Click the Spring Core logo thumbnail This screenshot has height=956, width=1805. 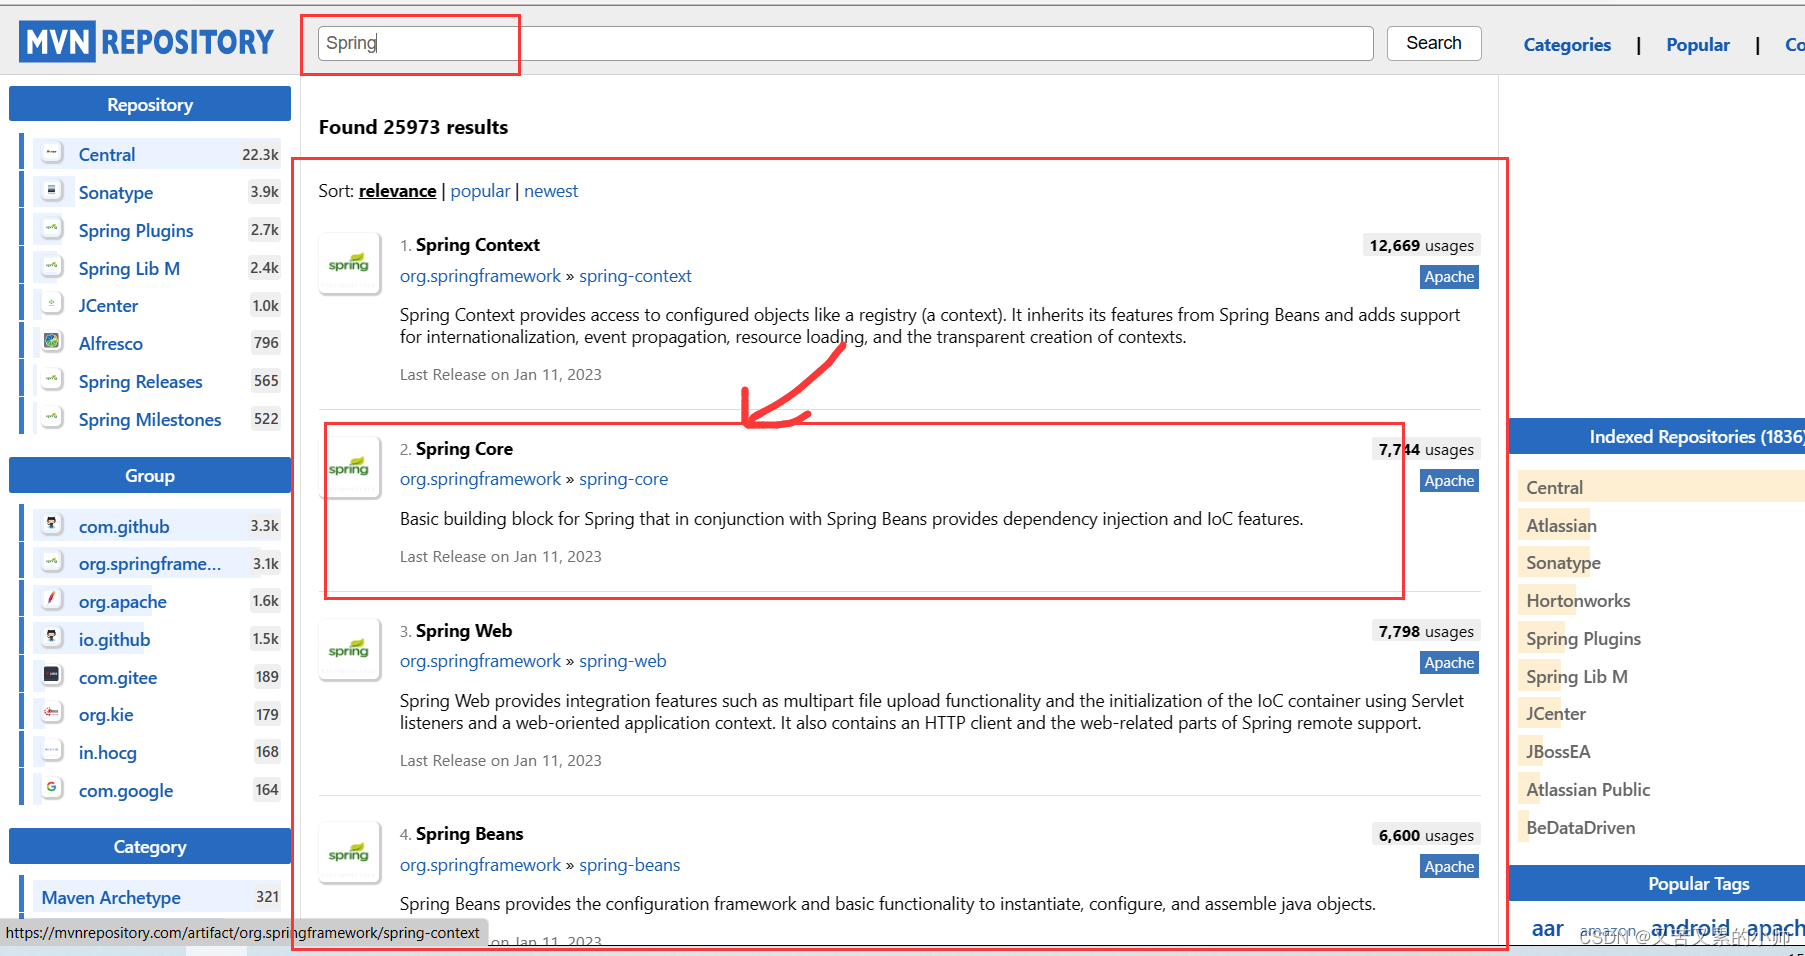pyautogui.click(x=349, y=467)
